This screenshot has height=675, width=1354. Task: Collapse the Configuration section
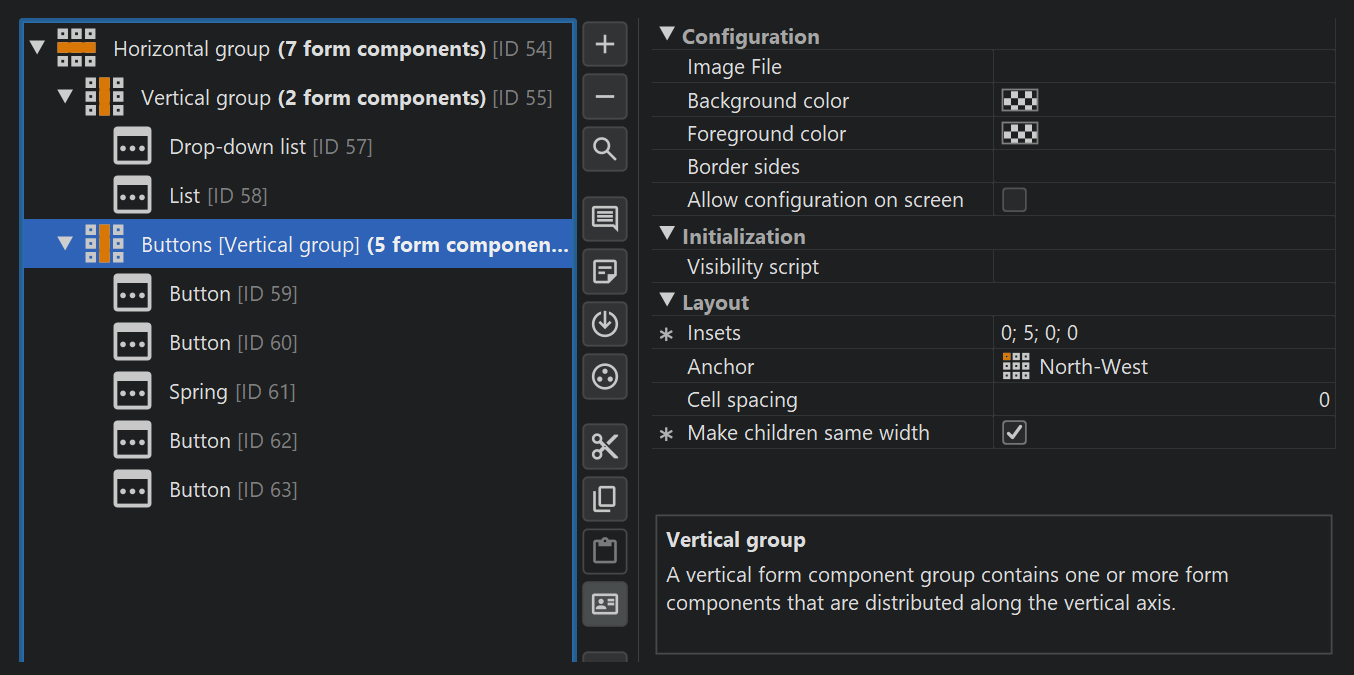pyautogui.click(x=667, y=36)
